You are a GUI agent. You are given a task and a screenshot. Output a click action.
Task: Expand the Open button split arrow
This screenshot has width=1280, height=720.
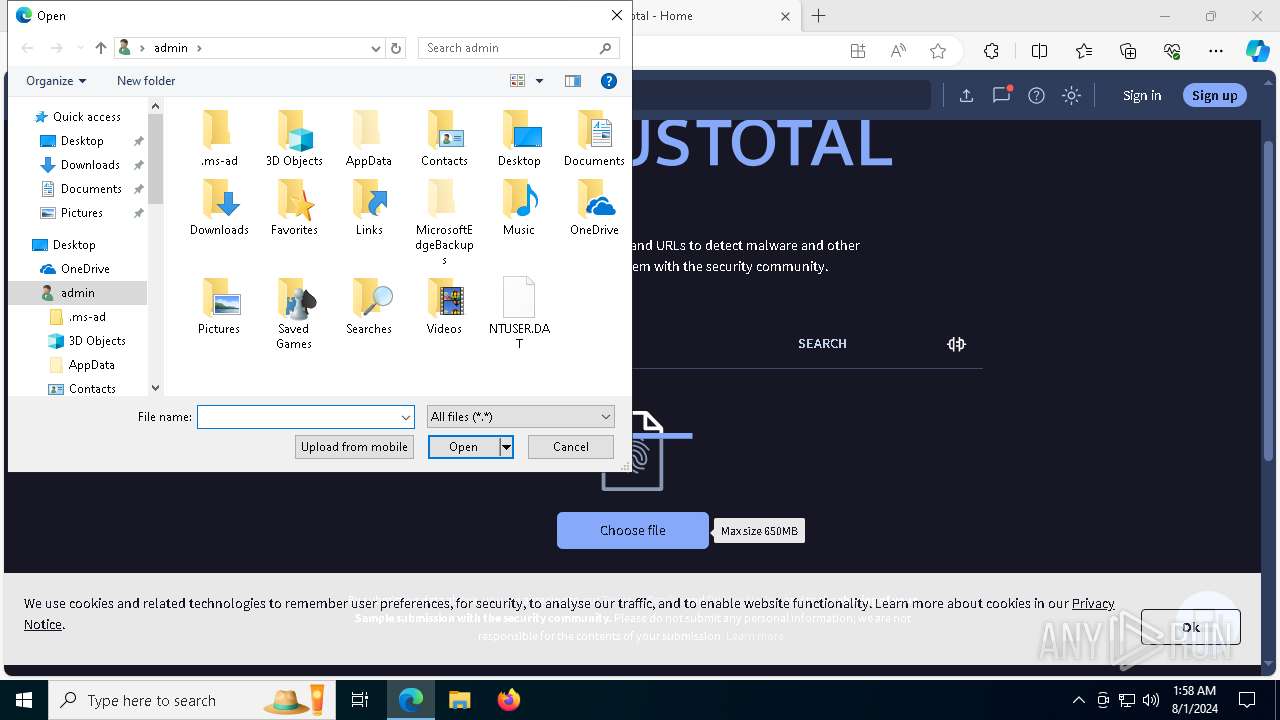pos(506,447)
